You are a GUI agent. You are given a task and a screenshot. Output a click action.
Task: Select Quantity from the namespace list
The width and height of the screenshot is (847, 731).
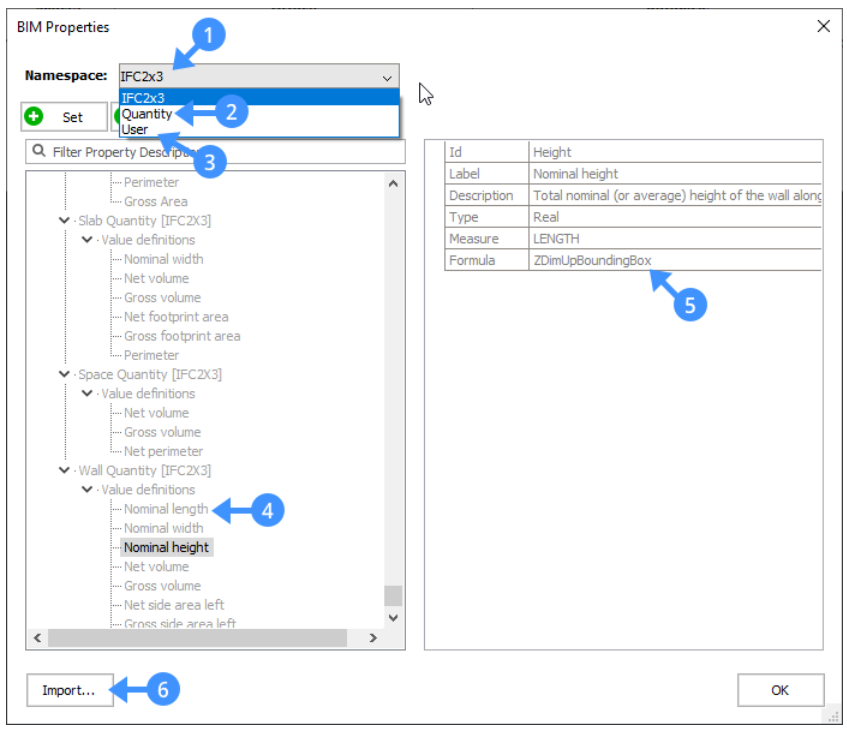click(x=147, y=114)
